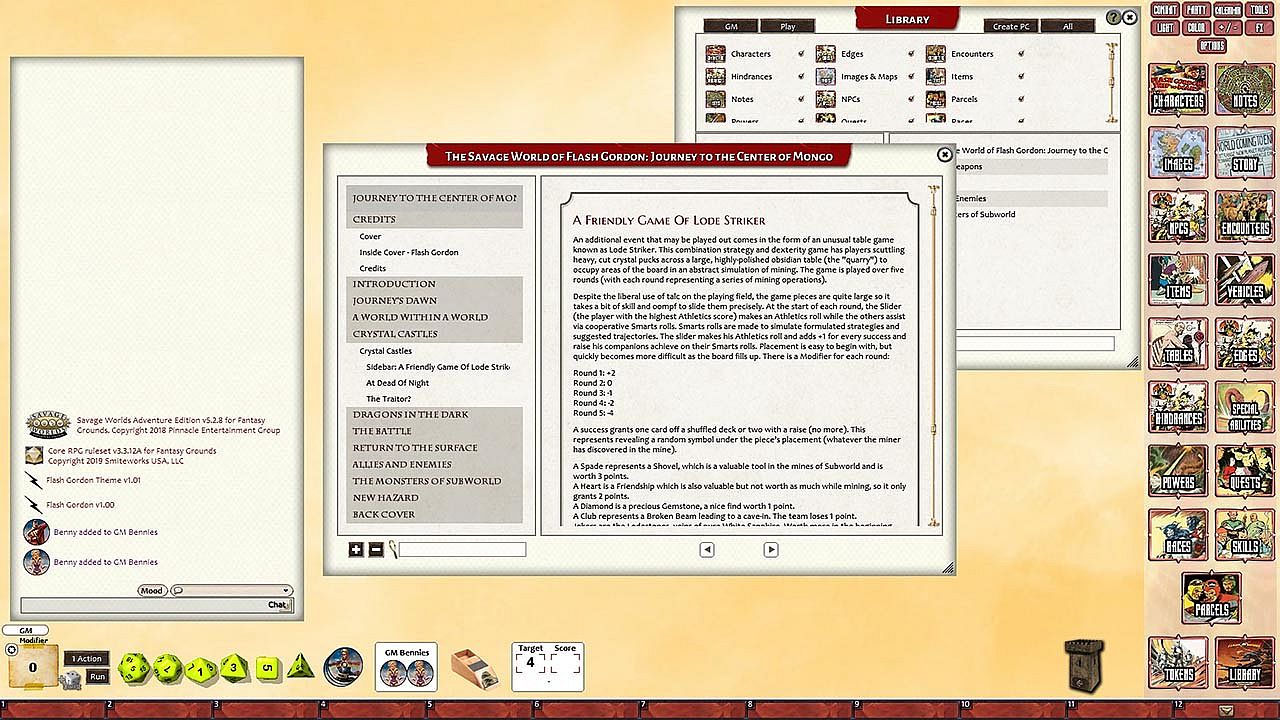
Task: Open the chat mode dropdown beside Mood
Action: pos(231,591)
